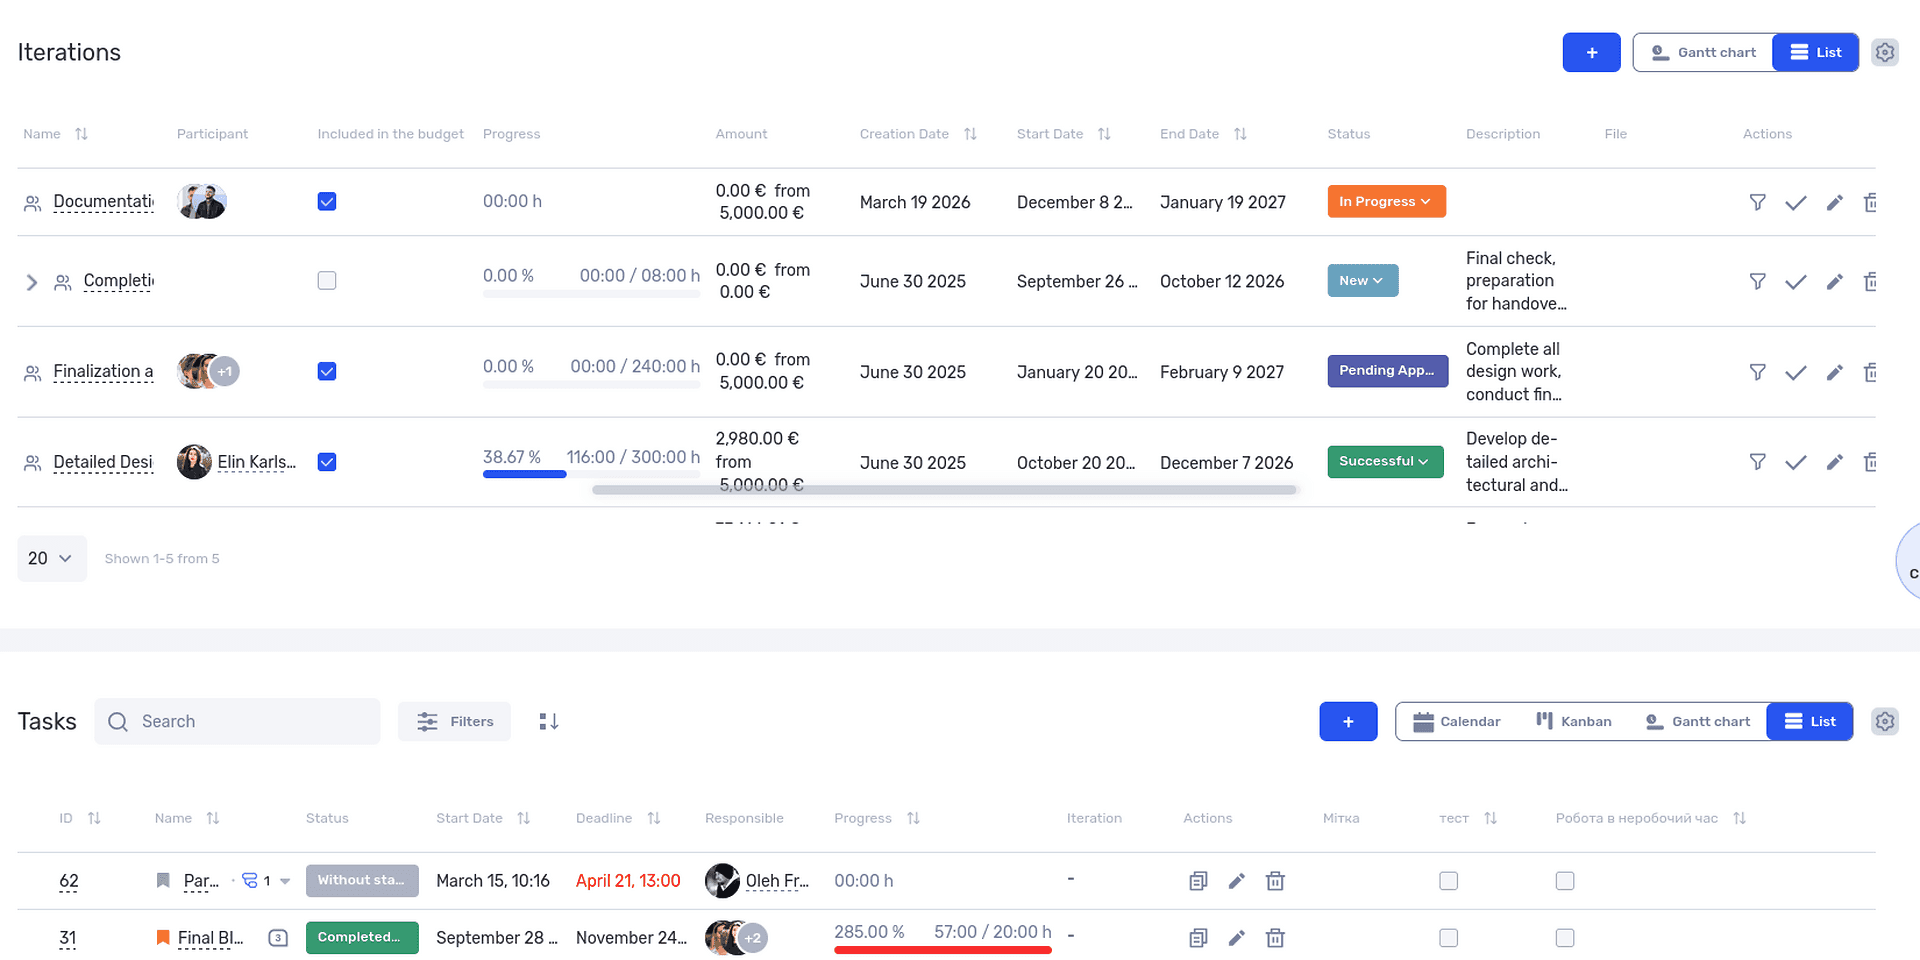Image resolution: width=1920 pixels, height=960 pixels.
Task: Edit the Detailed Design iteration
Action: tap(1834, 461)
